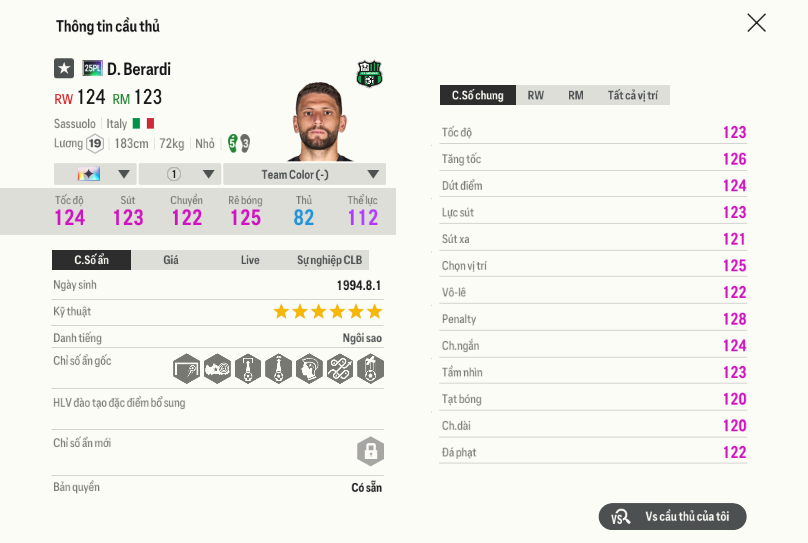
Task: Click the green left foot 5 icon
Action: pos(233,143)
